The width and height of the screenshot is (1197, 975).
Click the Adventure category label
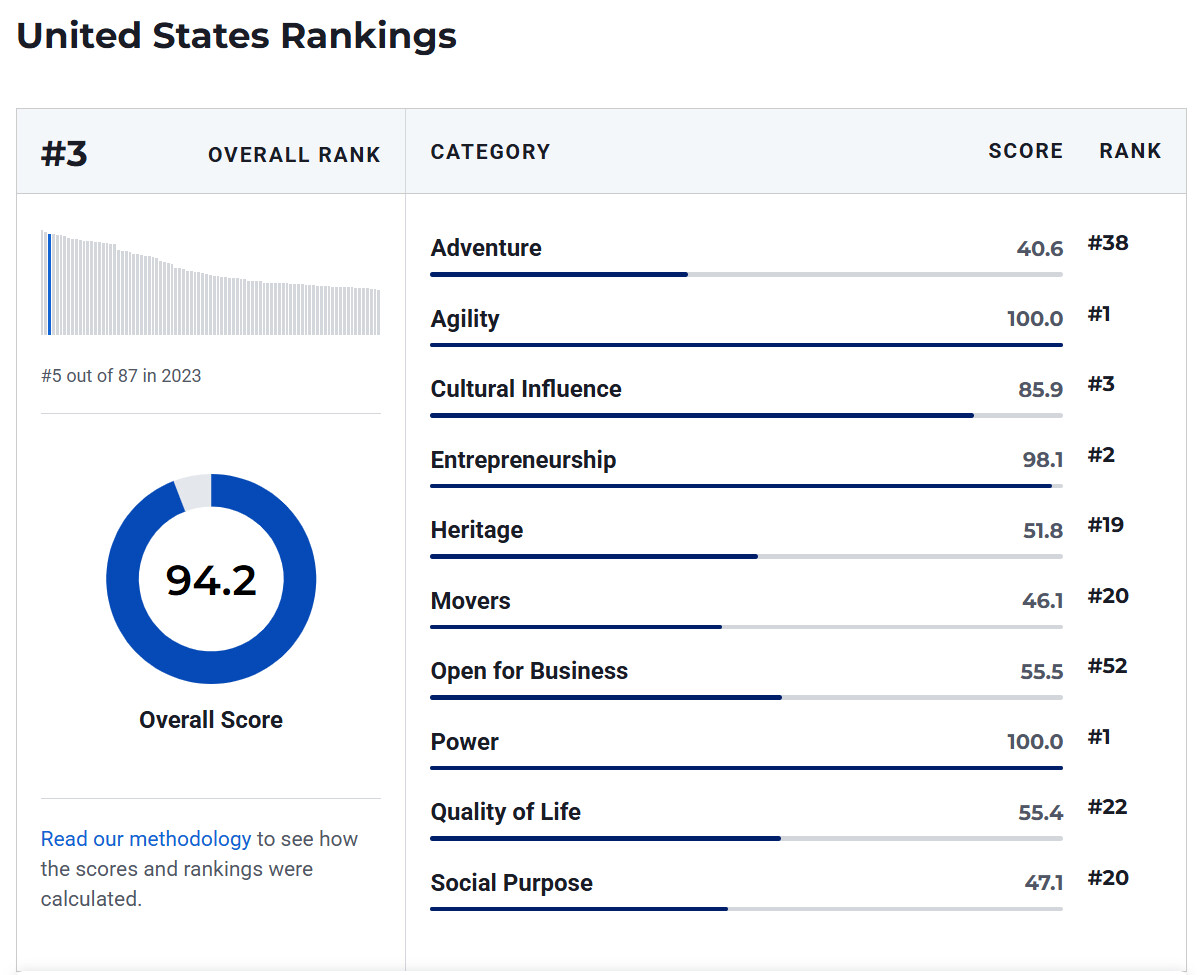point(486,248)
